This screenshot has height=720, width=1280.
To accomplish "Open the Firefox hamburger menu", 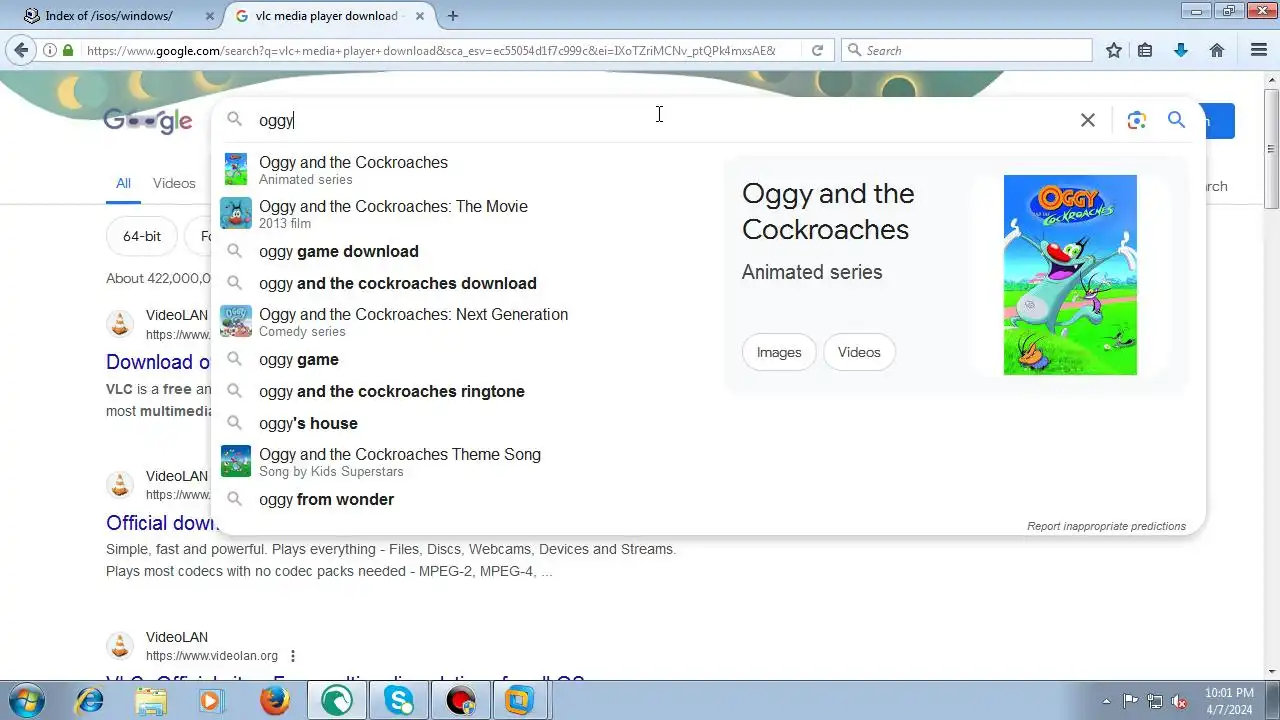I will (x=1259, y=50).
